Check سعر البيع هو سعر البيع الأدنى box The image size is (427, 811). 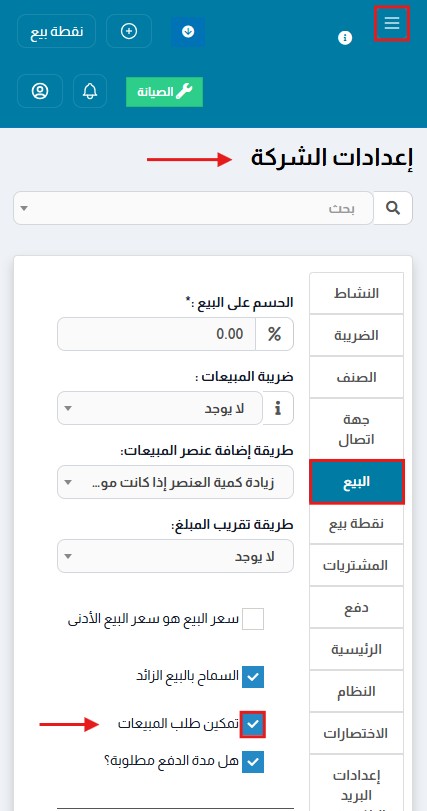pos(253,619)
